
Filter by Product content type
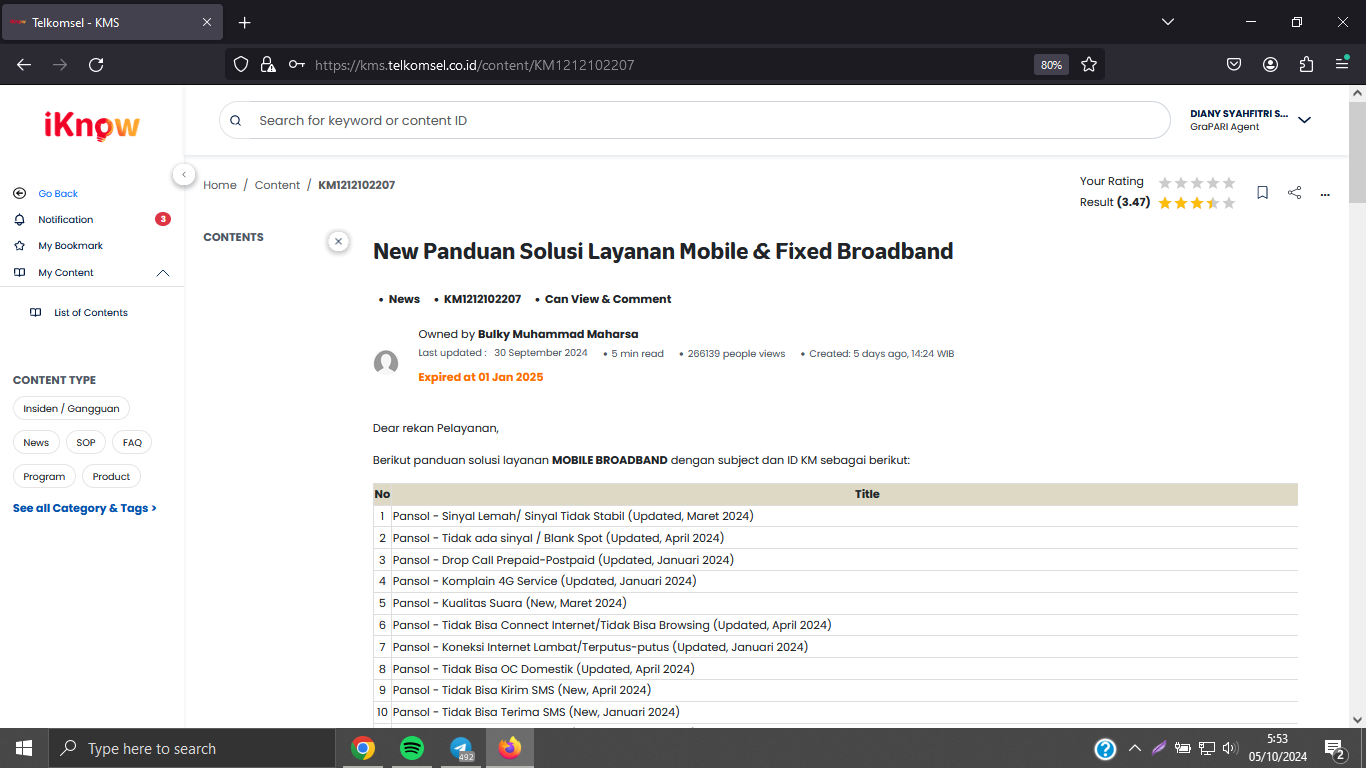coord(111,476)
